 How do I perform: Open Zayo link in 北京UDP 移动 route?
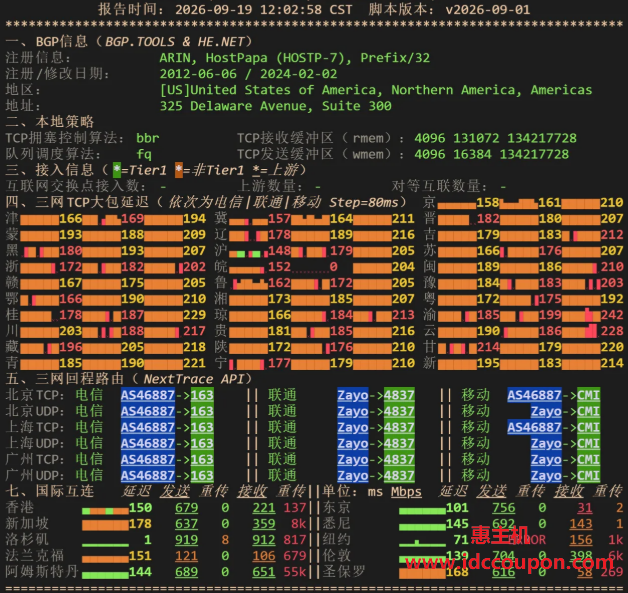(546, 411)
